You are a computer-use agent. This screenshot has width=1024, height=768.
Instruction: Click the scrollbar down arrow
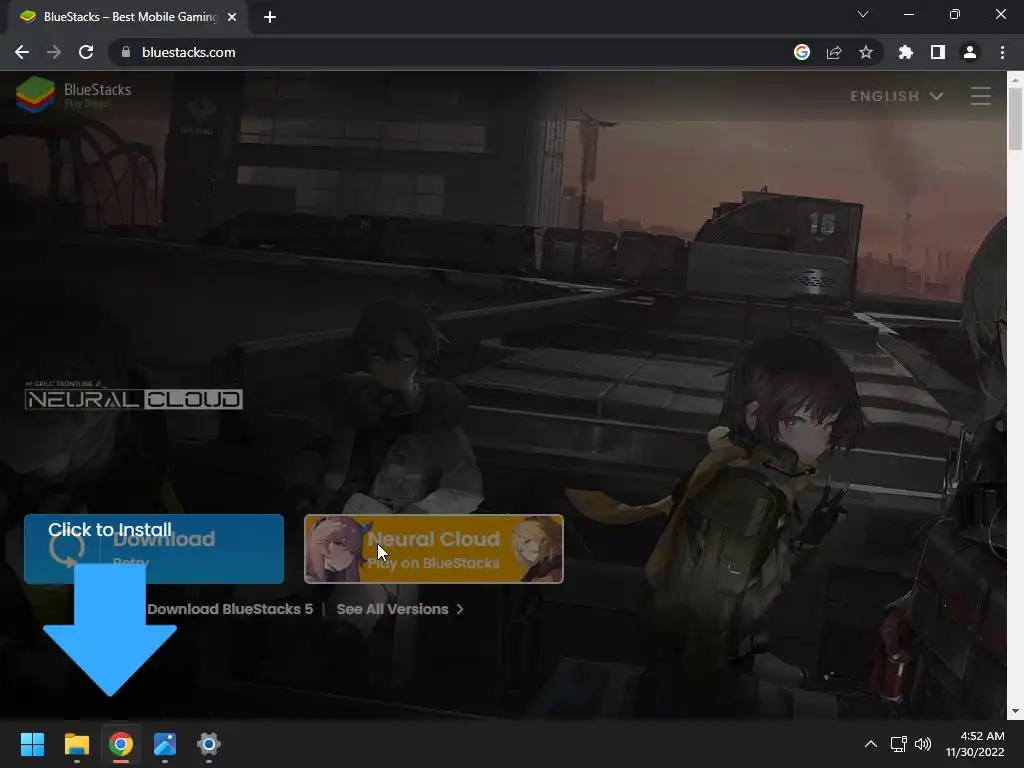pyautogui.click(x=1015, y=711)
